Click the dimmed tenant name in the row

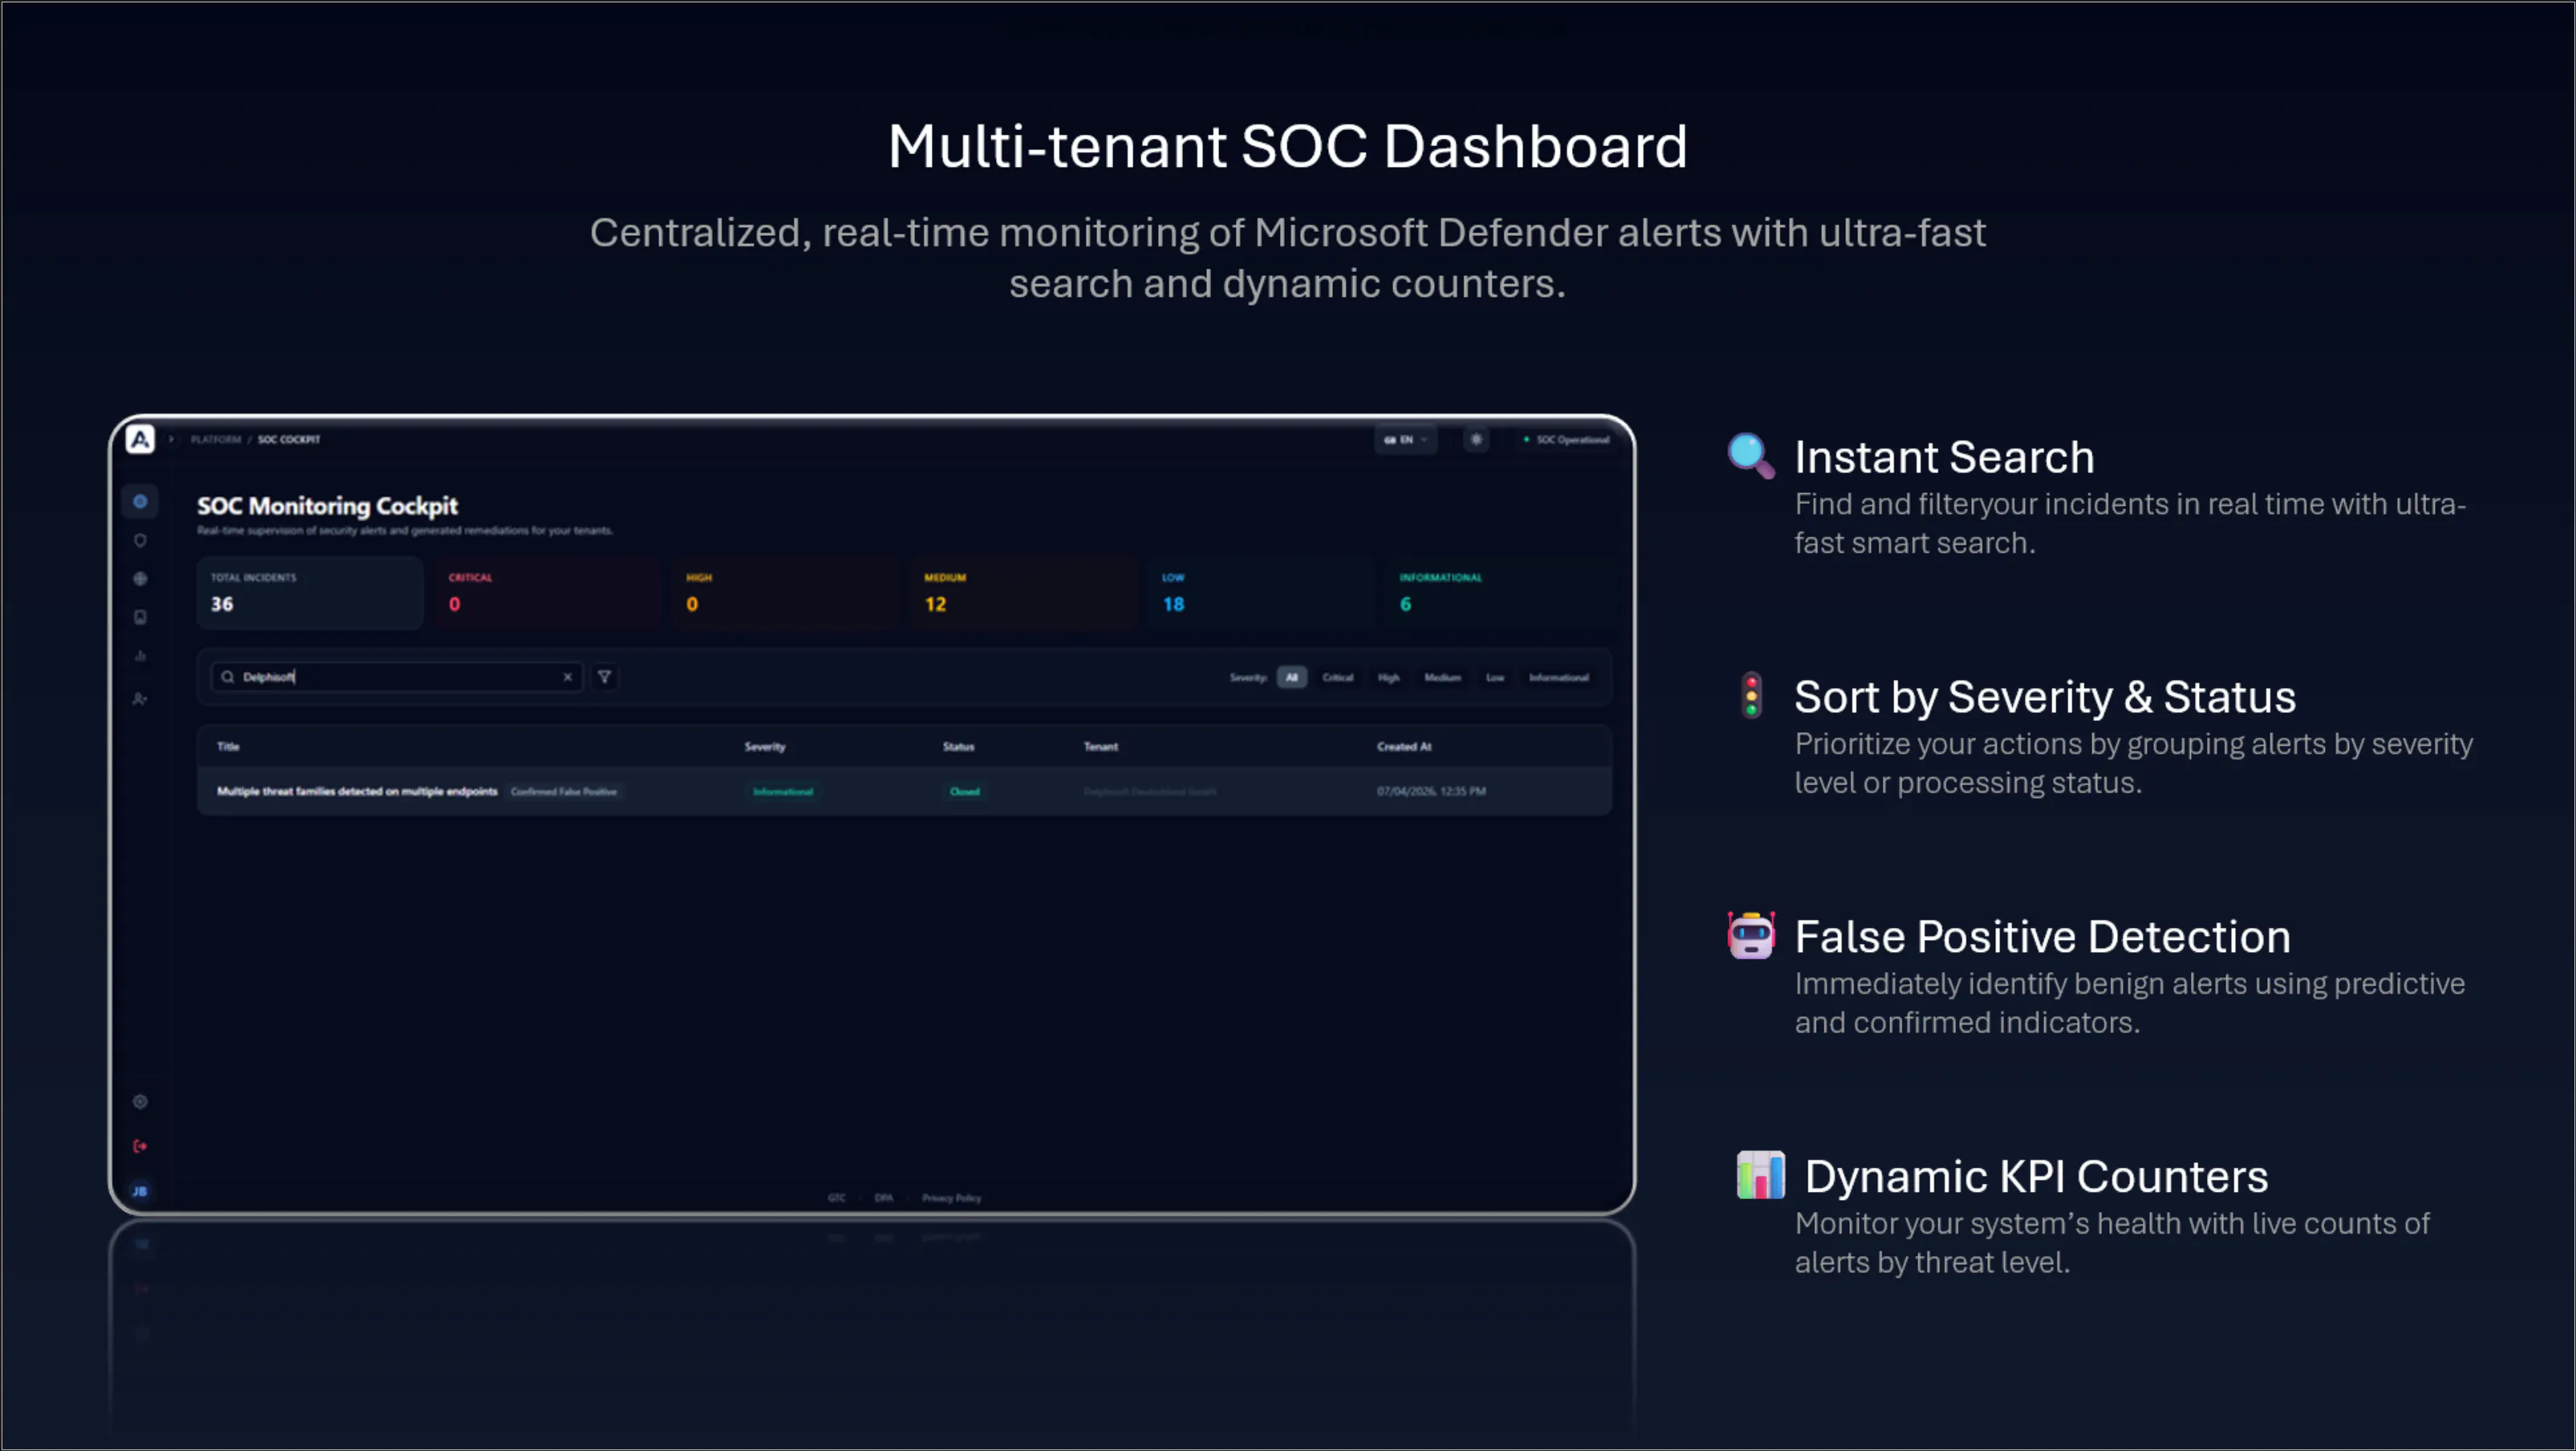pyautogui.click(x=1150, y=791)
